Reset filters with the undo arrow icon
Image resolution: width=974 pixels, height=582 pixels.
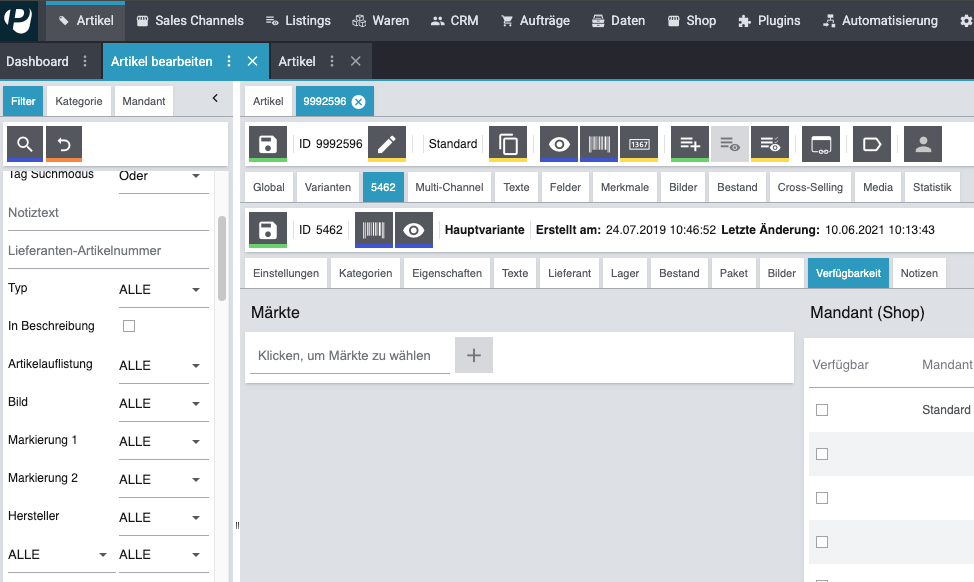pyautogui.click(x=64, y=143)
